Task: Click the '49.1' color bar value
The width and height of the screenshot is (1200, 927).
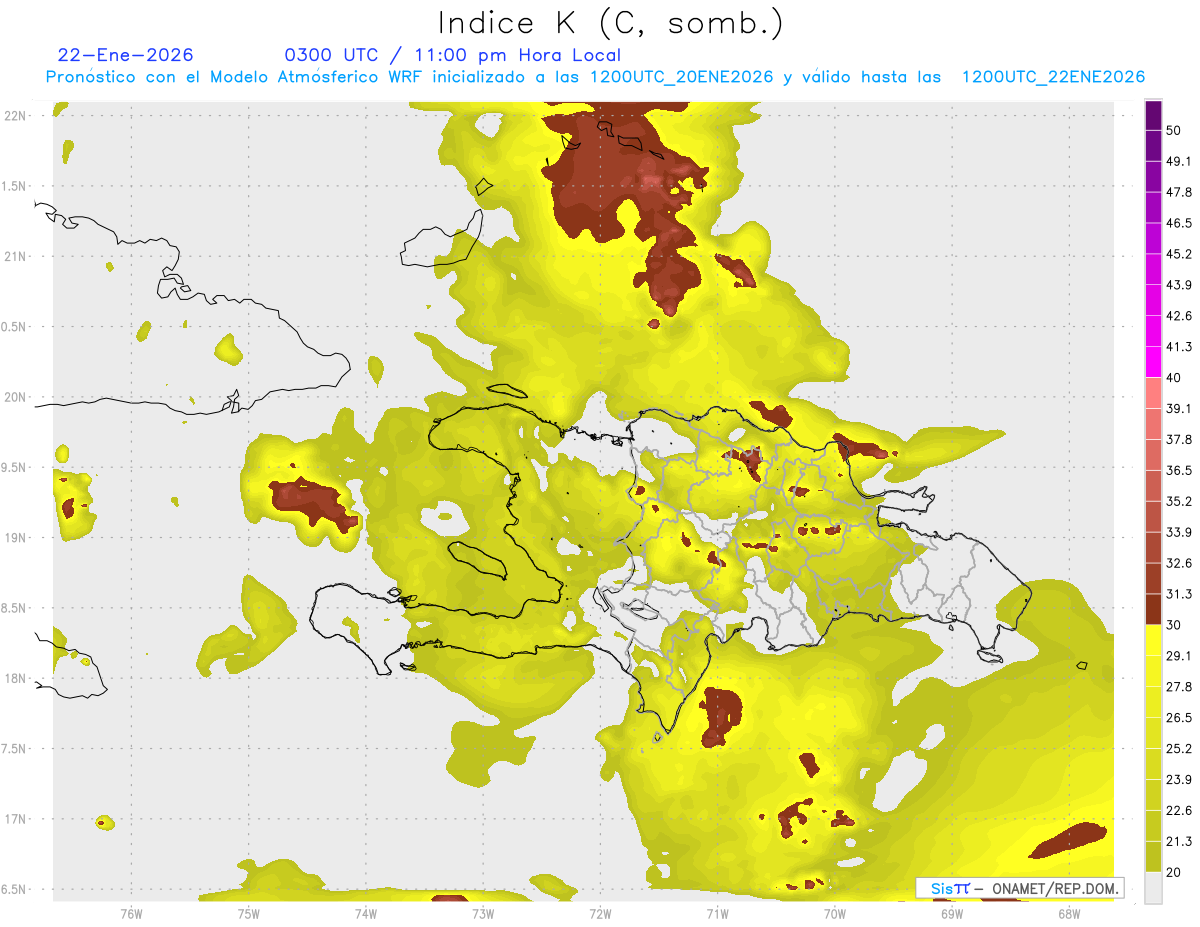Action: pos(1179,161)
